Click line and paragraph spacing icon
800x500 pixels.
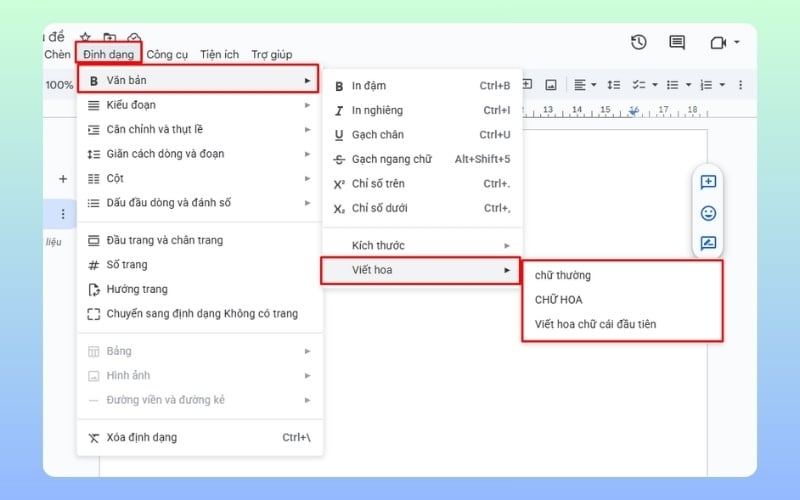[614, 85]
